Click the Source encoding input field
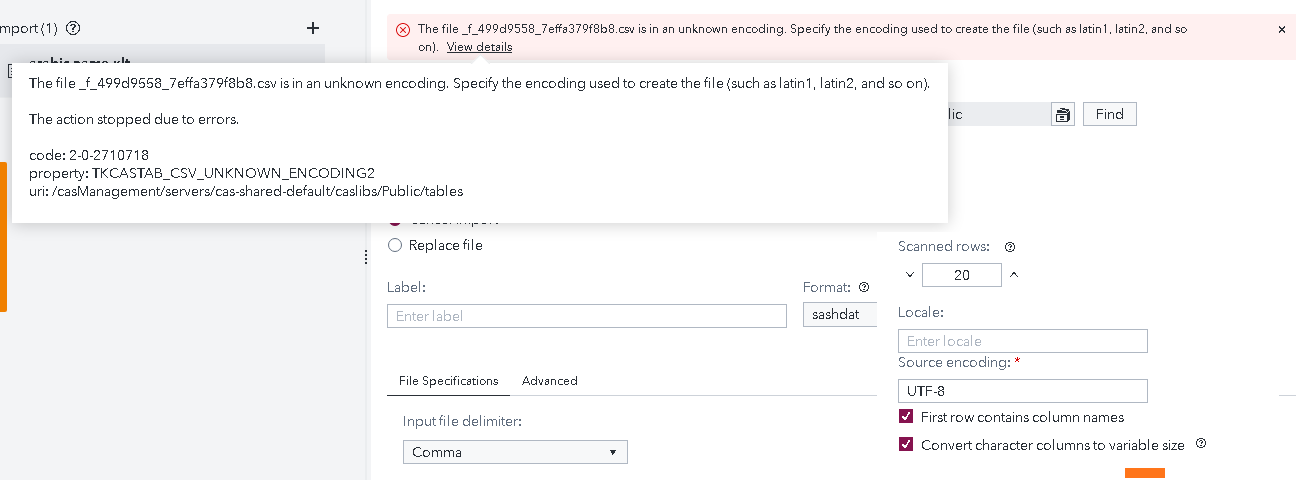The width and height of the screenshot is (1311, 501). [x=1022, y=391]
